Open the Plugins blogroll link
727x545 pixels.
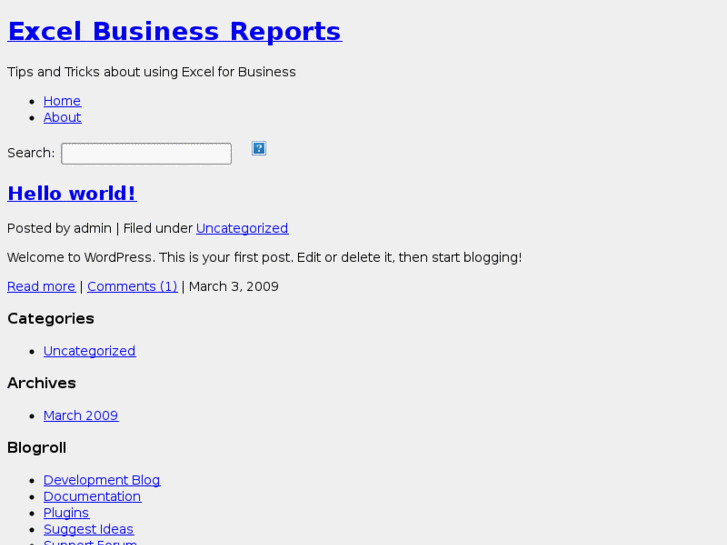(66, 513)
